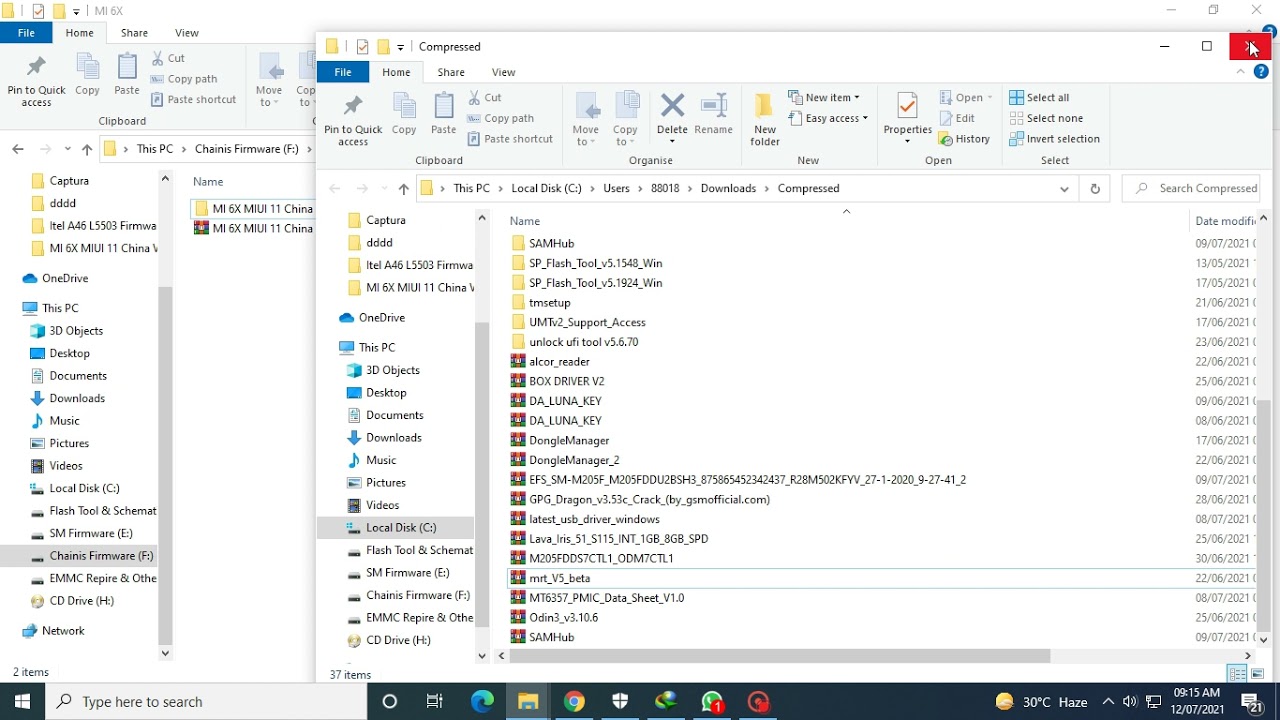Click Select none in ribbon
Image resolution: width=1280 pixels, height=720 pixels.
1046,118
